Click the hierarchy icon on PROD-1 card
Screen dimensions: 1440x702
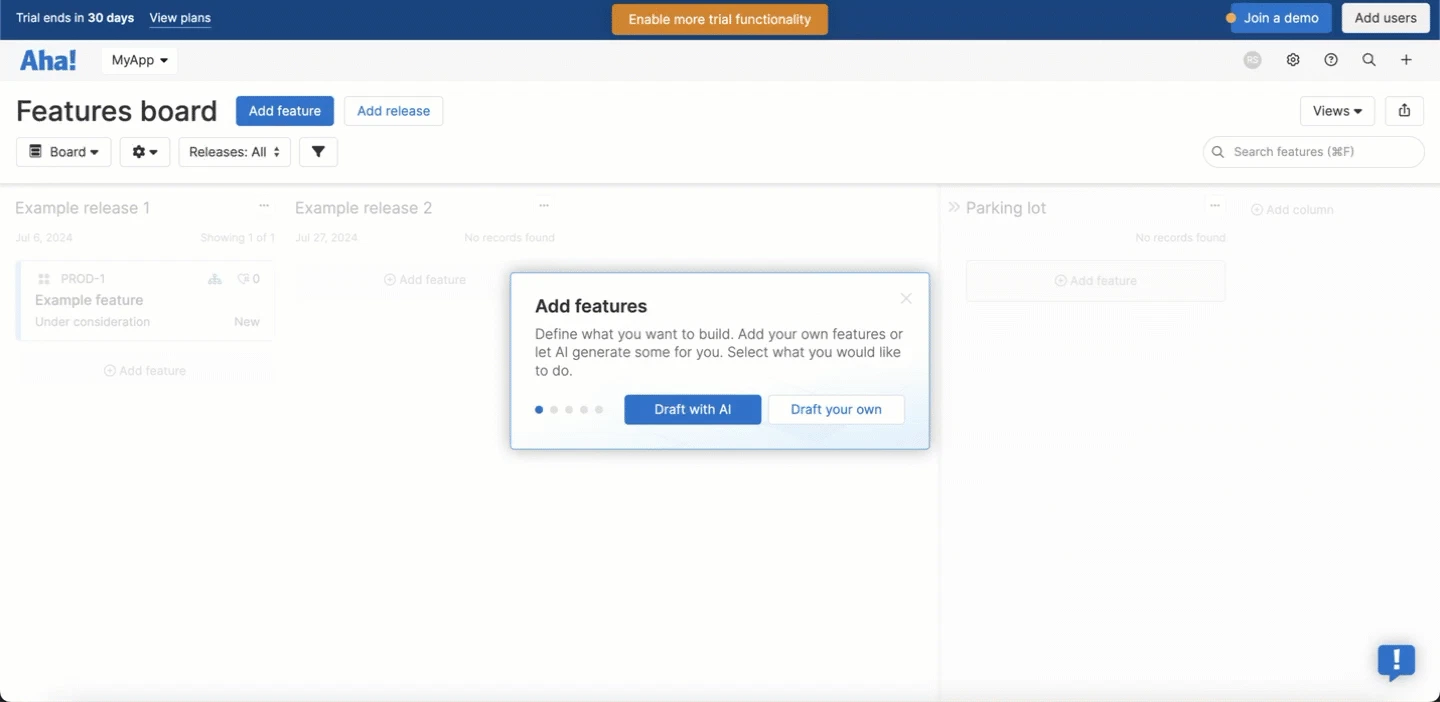pyautogui.click(x=215, y=279)
